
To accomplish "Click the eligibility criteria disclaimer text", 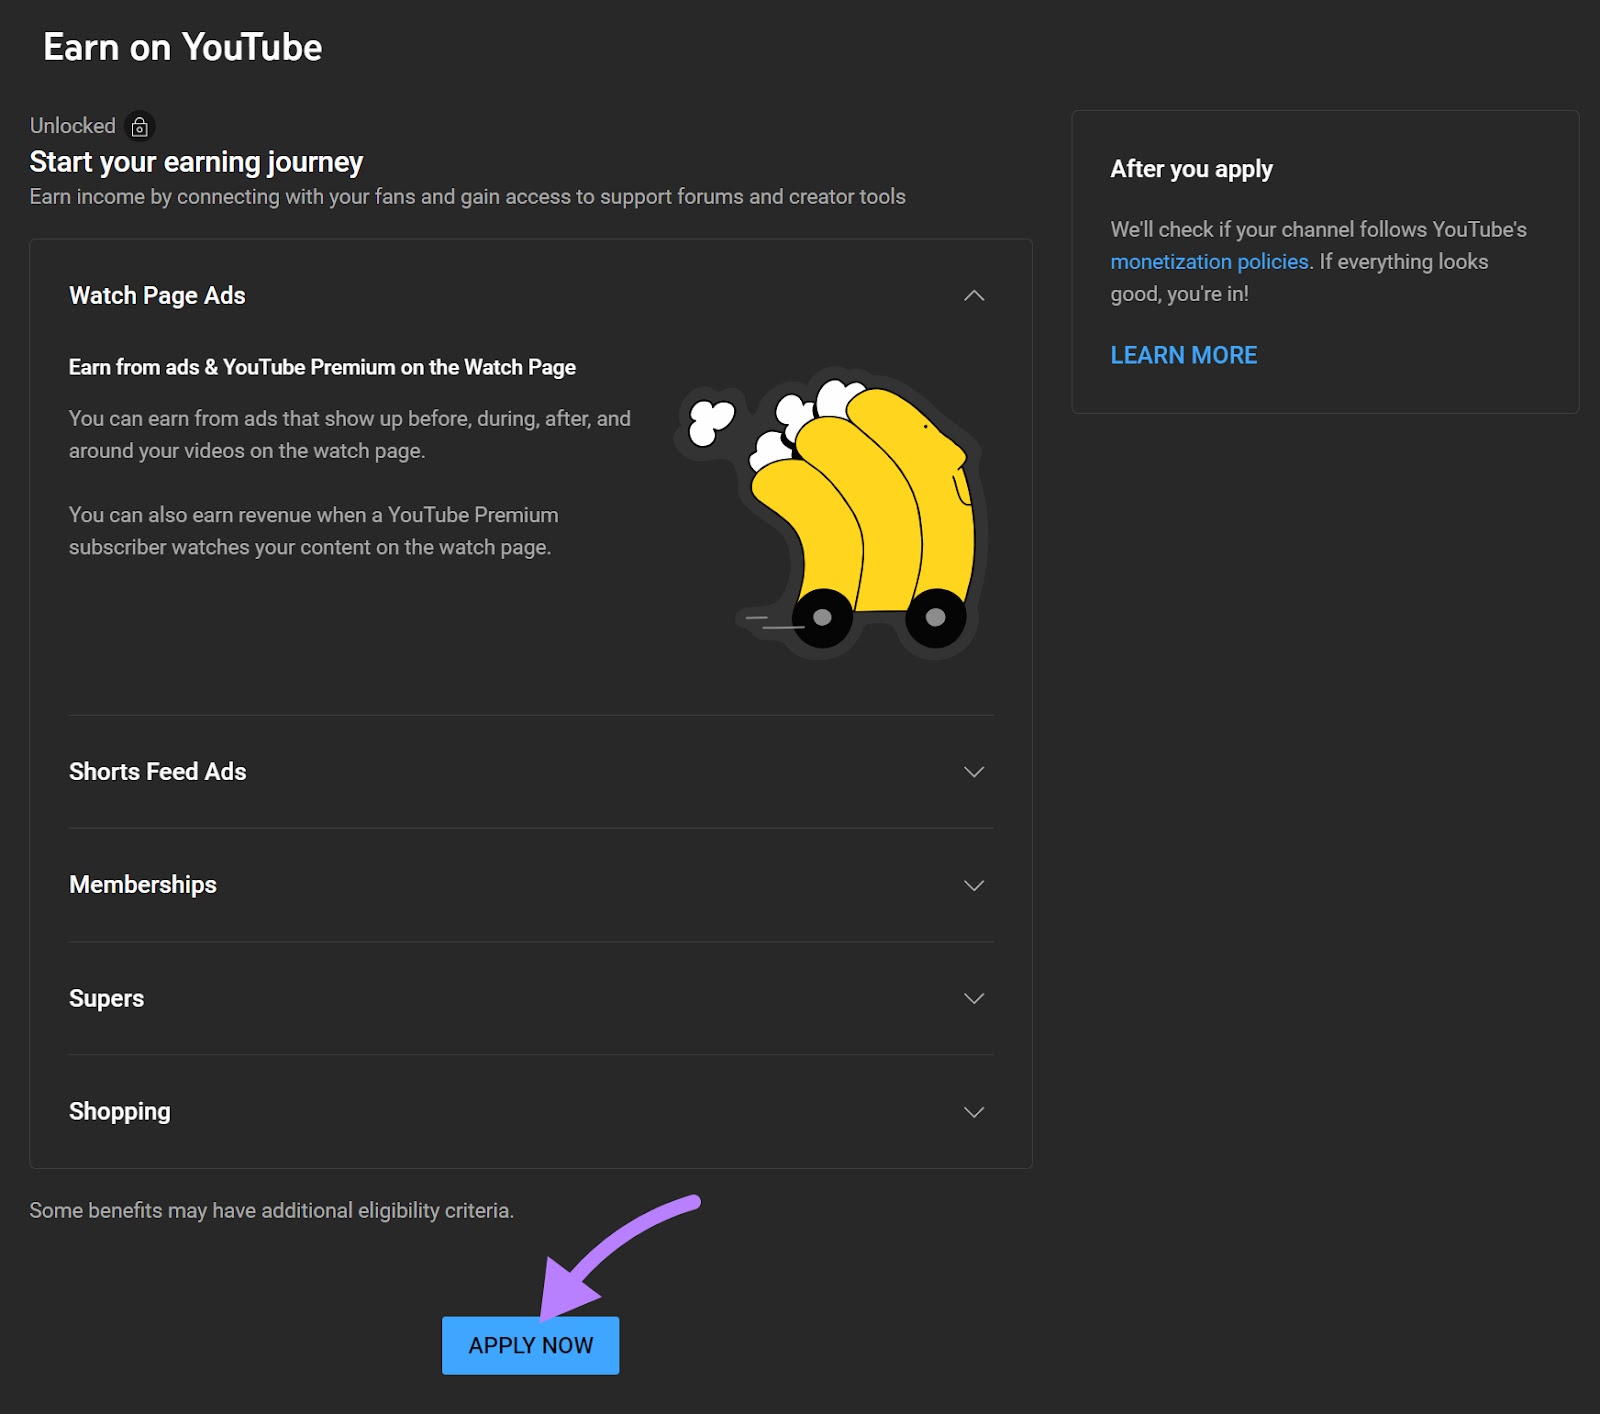I will 271,1210.
